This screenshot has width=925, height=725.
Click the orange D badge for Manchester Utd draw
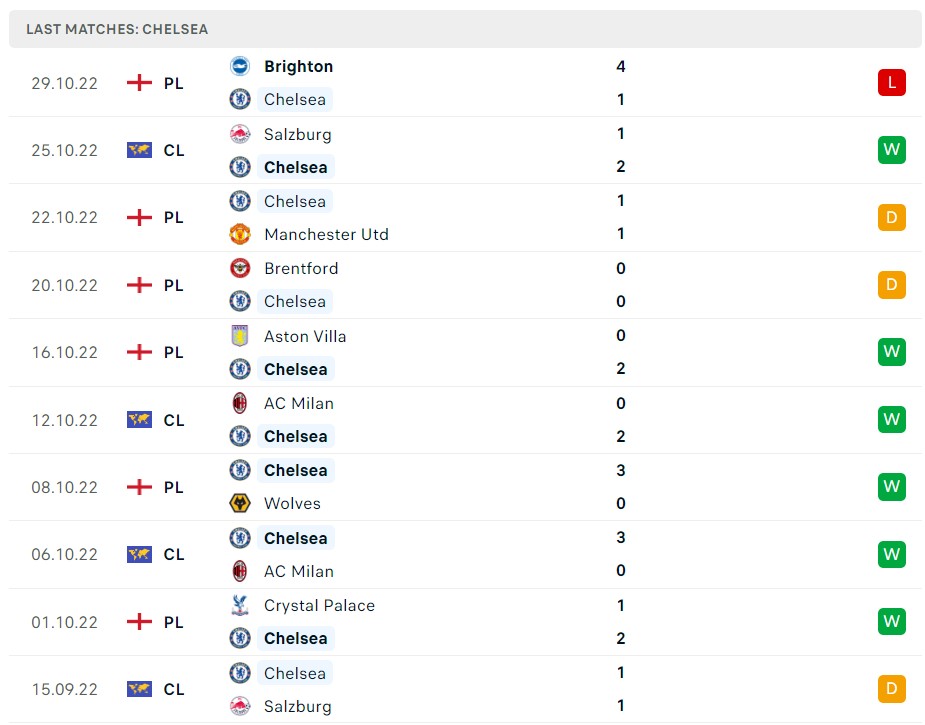(891, 217)
